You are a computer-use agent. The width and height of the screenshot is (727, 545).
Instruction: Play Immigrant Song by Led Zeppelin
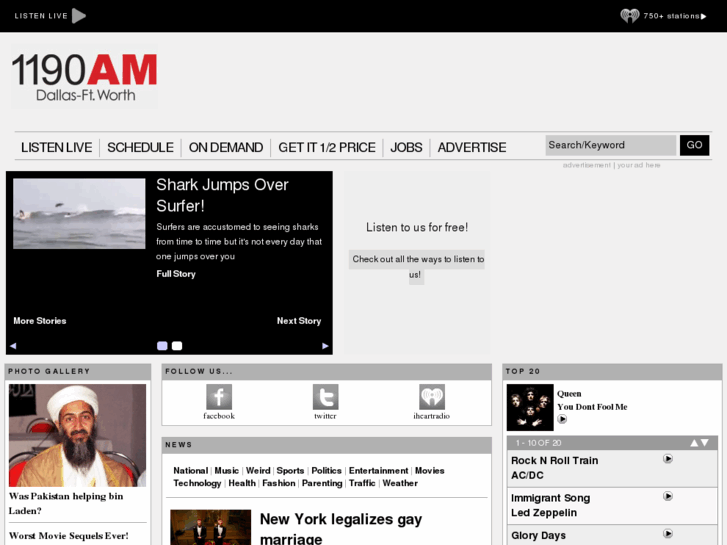click(x=668, y=496)
